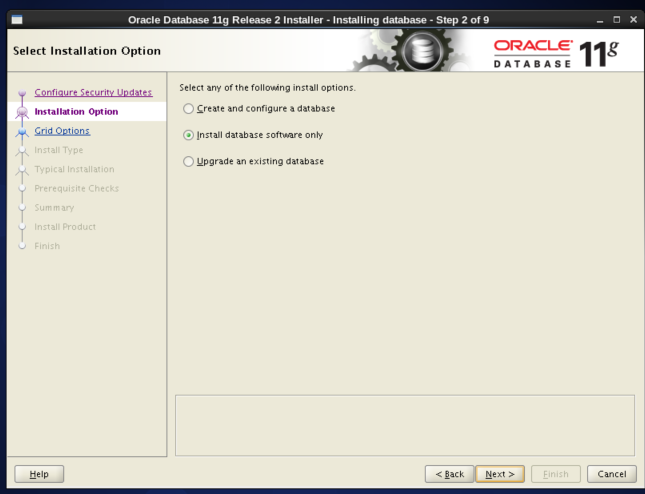645x494 pixels.
Task: Maximize the installer window
Action: point(616,20)
